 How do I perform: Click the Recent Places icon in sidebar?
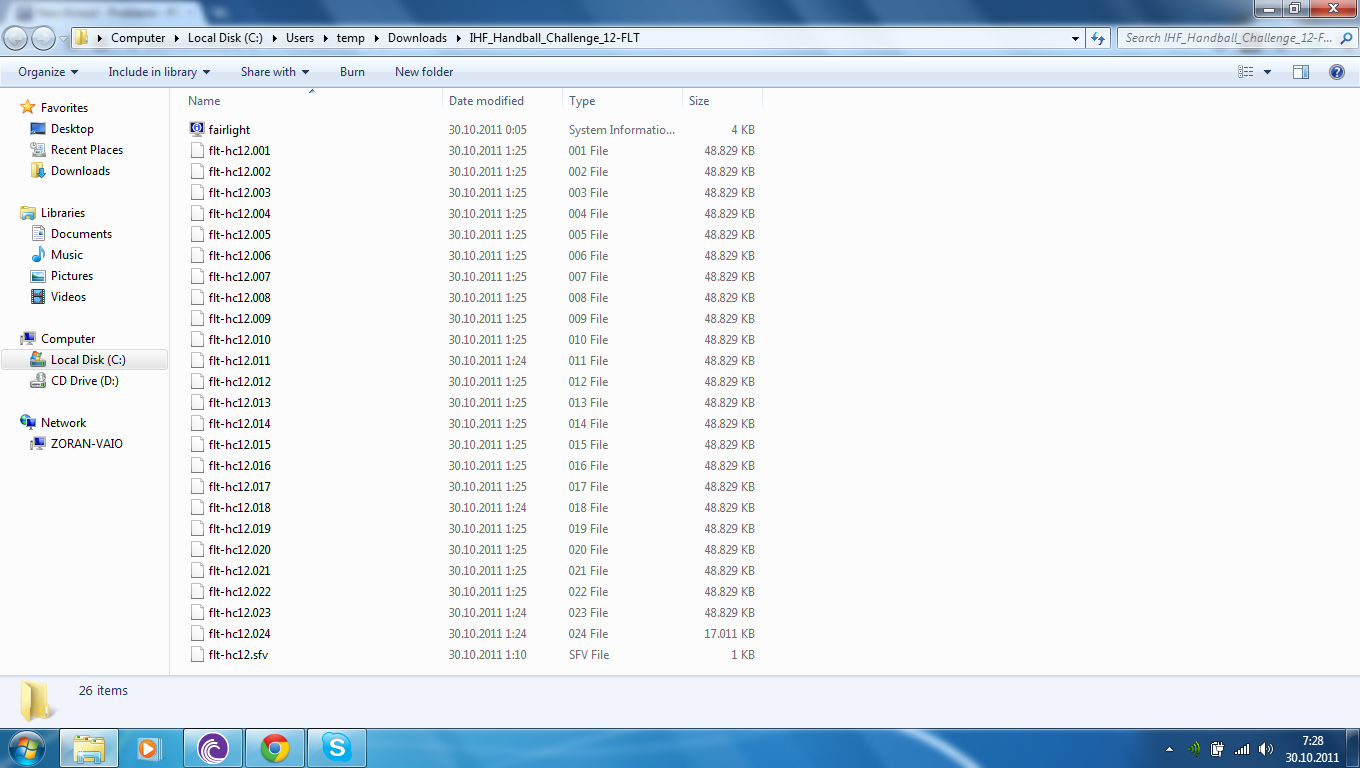point(38,150)
